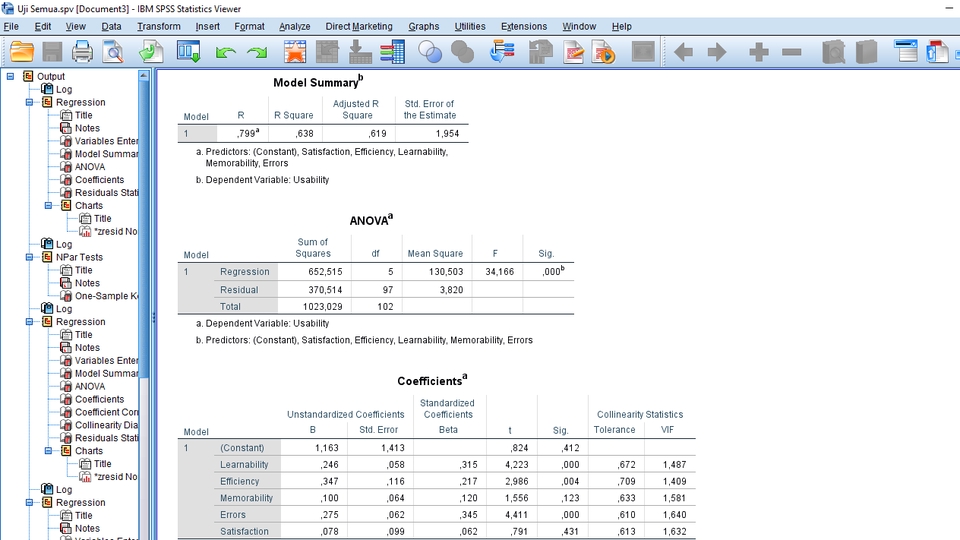Click the Adjusted R Square value ,619
The width and height of the screenshot is (960, 540).
click(377, 133)
